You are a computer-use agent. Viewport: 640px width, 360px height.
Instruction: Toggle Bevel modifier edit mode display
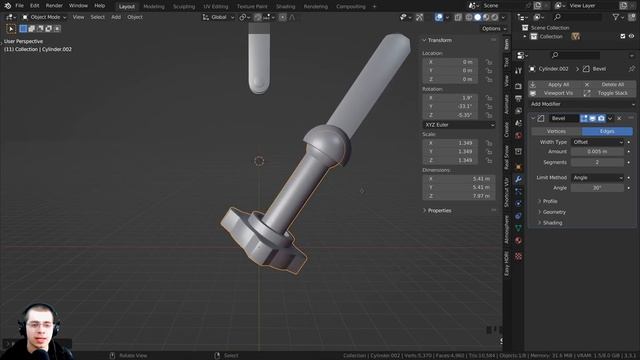(x=584, y=118)
